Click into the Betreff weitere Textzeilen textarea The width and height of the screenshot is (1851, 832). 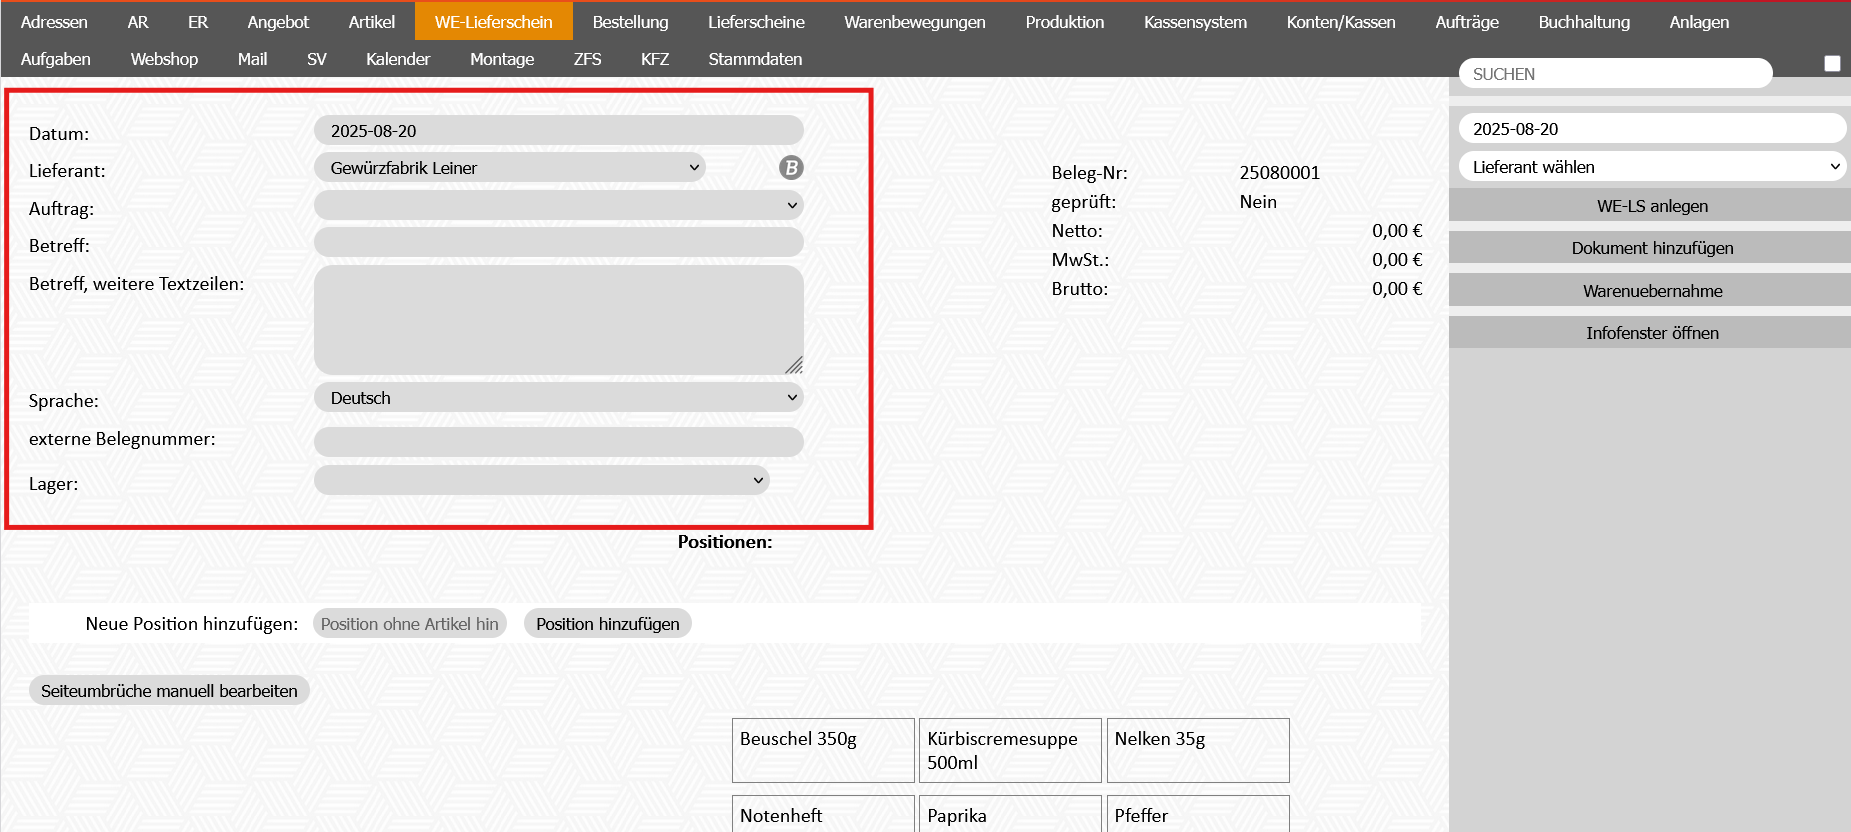point(559,320)
